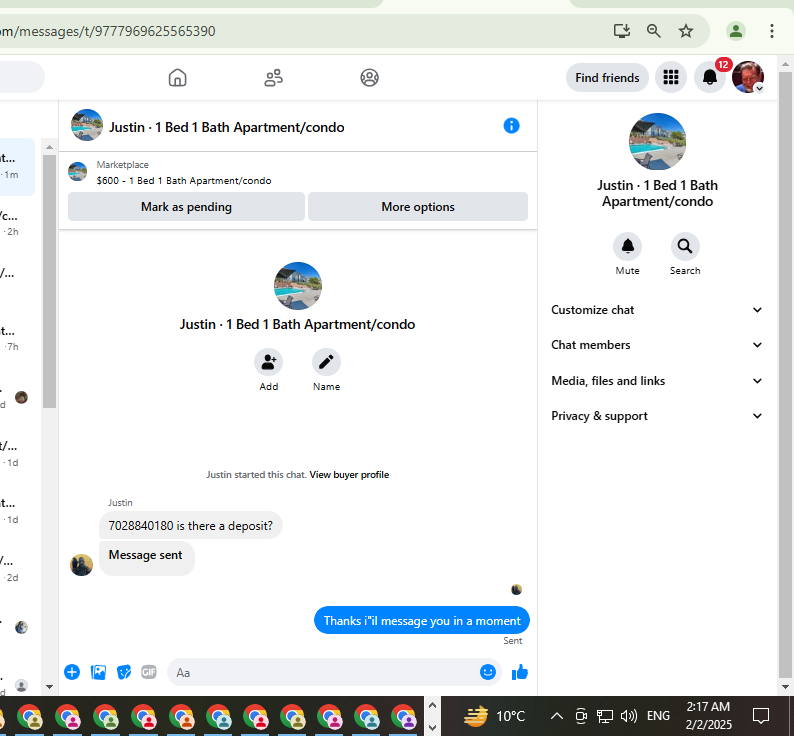The width and height of the screenshot is (794, 736).
Task: Expand Media, files and links section
Action: tap(657, 380)
